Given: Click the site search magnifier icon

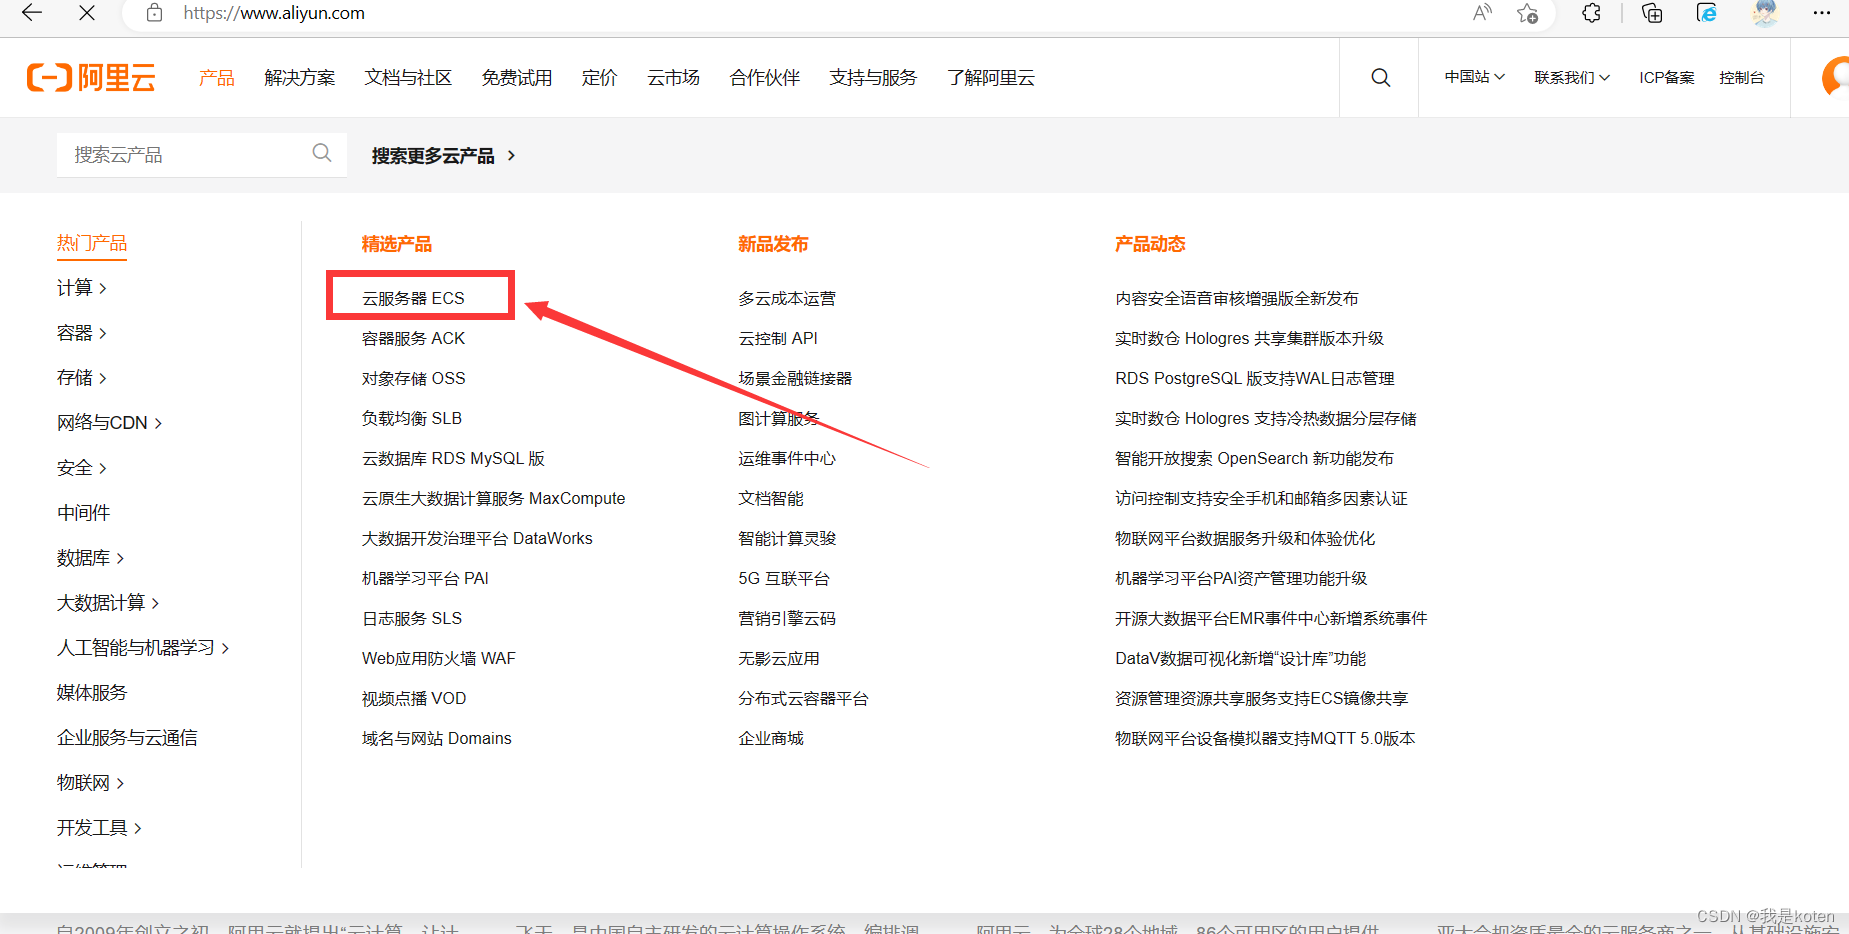Looking at the screenshot, I should 1380,77.
